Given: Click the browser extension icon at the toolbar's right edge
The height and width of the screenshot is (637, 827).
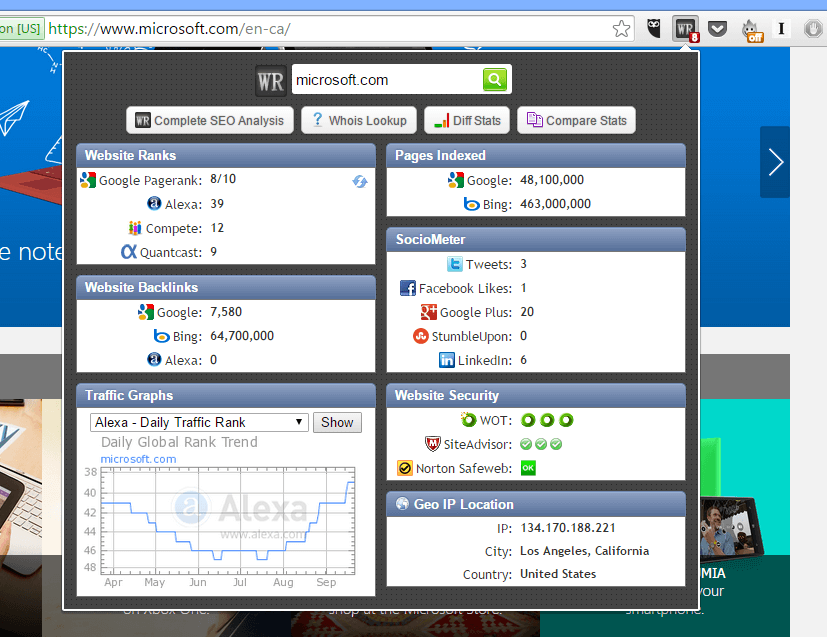Looking at the screenshot, I should point(813,28).
